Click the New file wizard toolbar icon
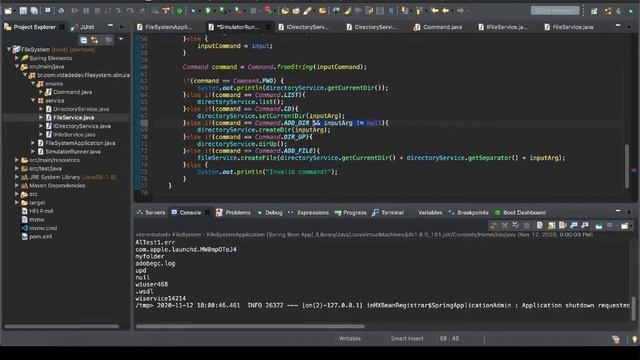 (8, 11)
